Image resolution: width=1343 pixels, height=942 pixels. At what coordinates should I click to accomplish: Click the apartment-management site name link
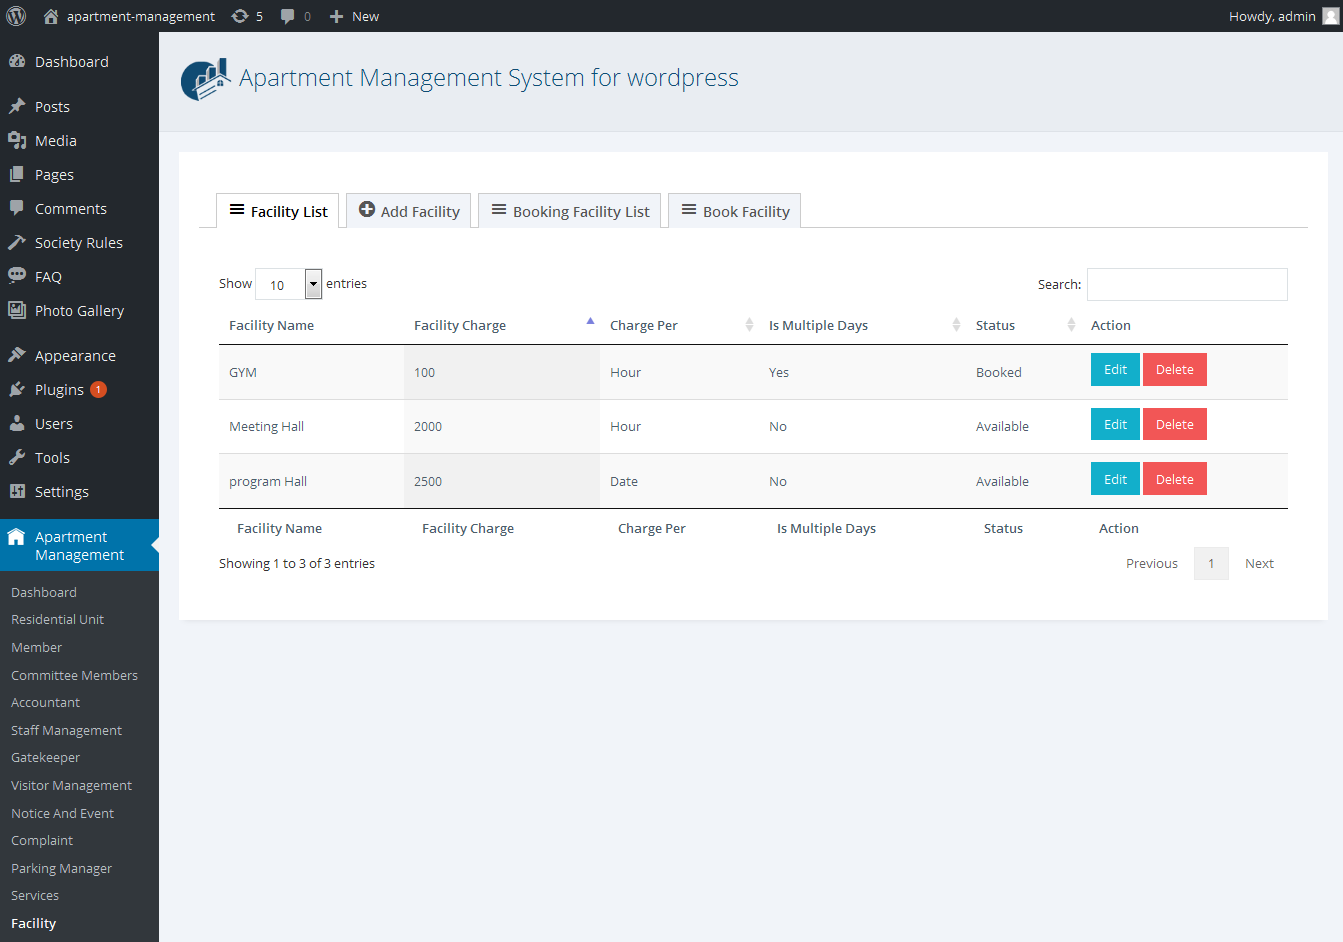pos(141,16)
